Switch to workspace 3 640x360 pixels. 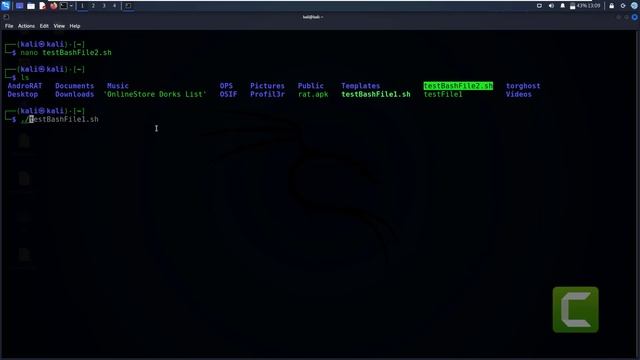coord(104,6)
